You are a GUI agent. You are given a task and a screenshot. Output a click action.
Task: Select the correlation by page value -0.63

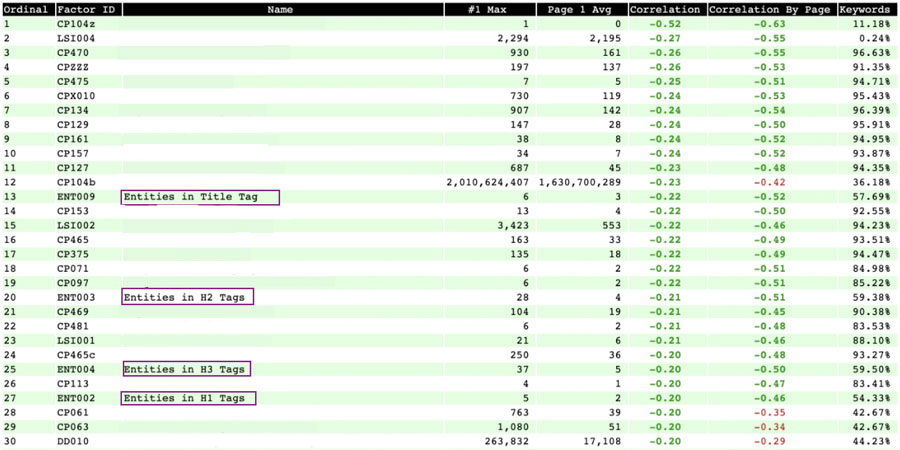point(772,24)
